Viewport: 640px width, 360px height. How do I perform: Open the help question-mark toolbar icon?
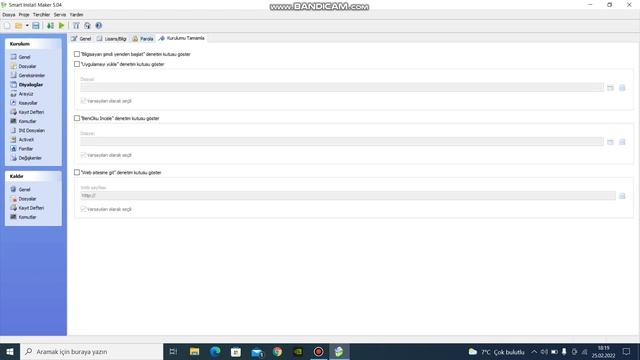point(98,26)
